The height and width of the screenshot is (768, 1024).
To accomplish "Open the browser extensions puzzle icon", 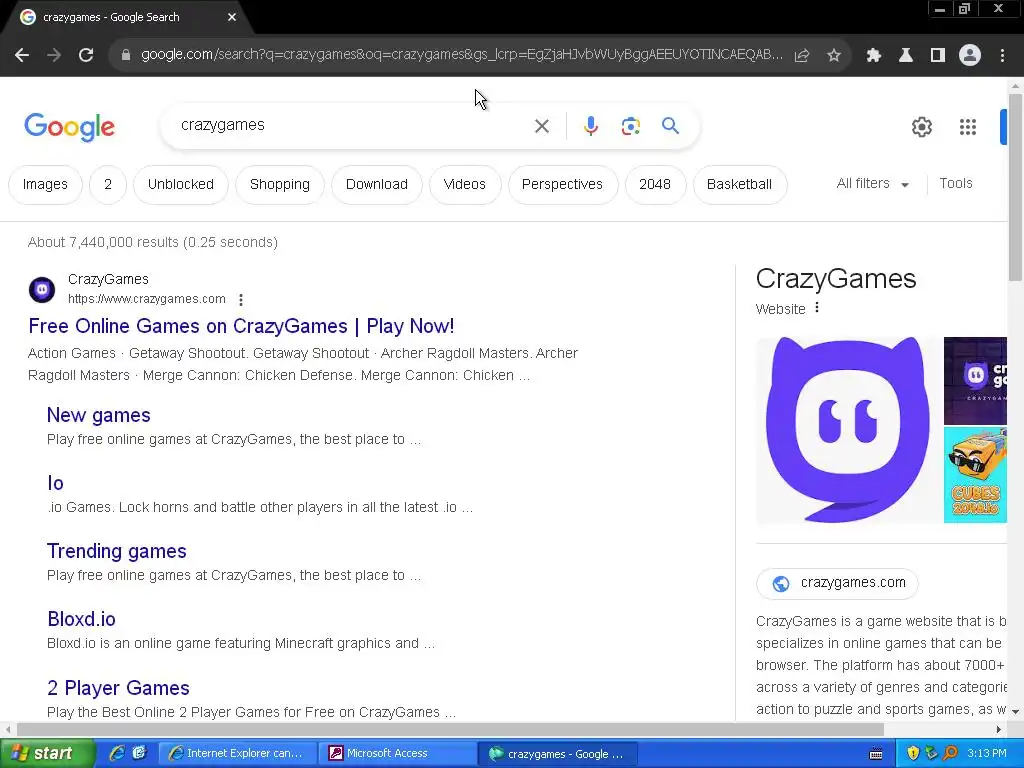I will click(874, 56).
